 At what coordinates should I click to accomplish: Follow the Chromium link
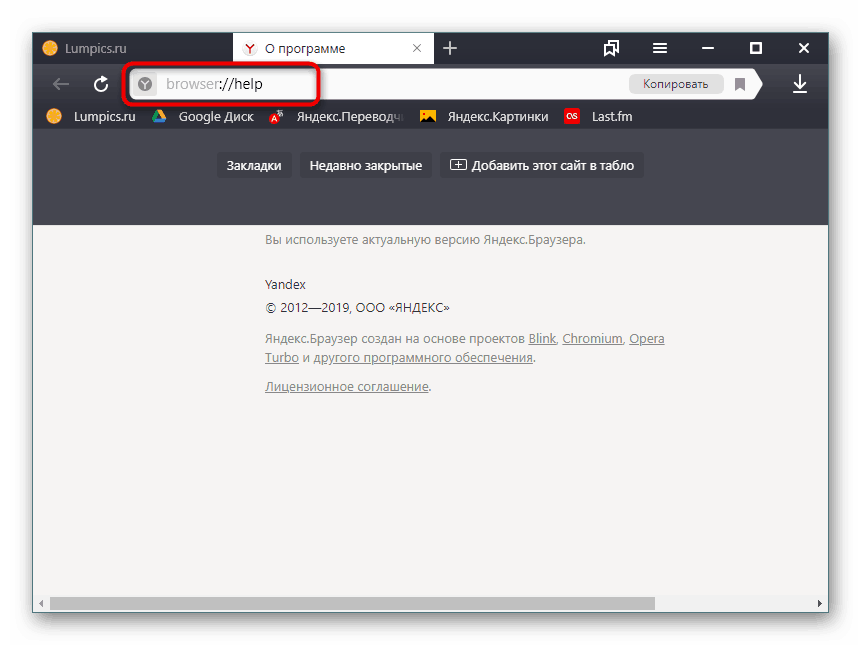(x=592, y=339)
